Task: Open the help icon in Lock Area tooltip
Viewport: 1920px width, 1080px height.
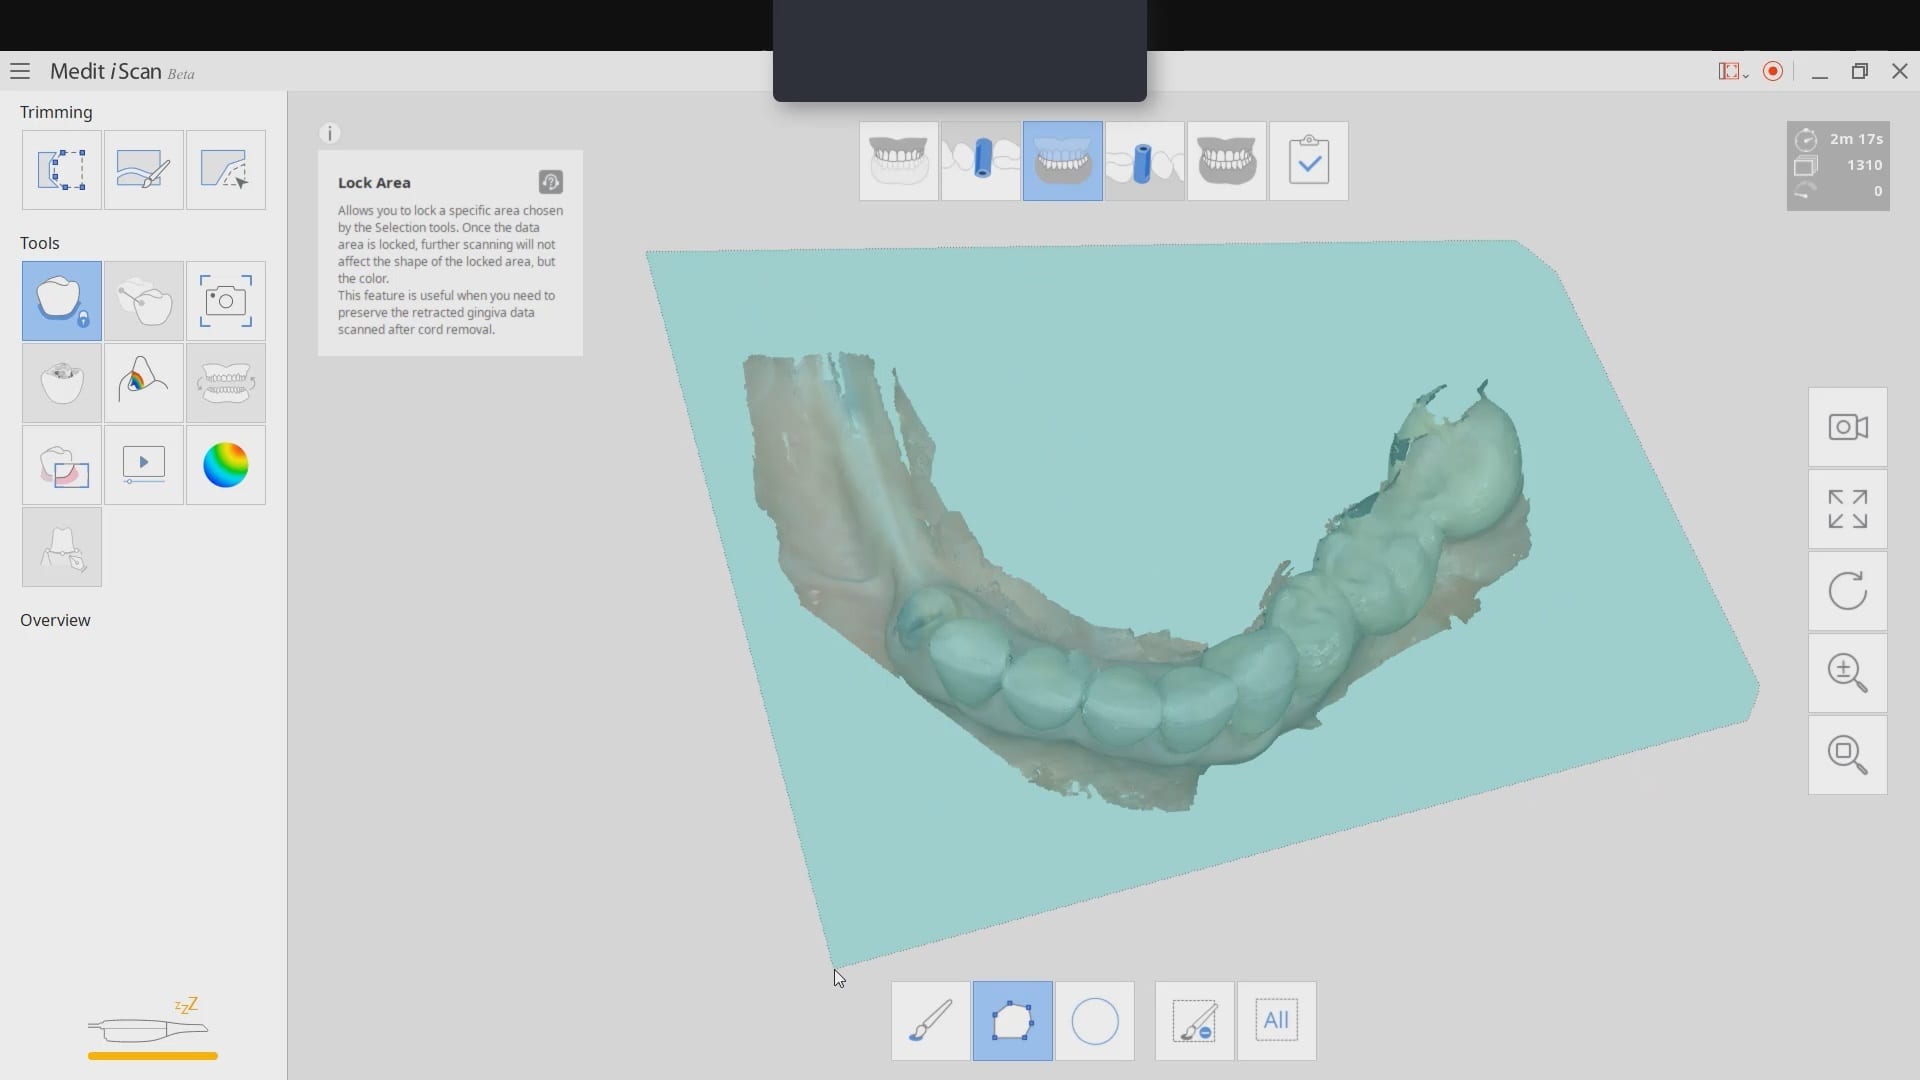Action: pos(551,182)
